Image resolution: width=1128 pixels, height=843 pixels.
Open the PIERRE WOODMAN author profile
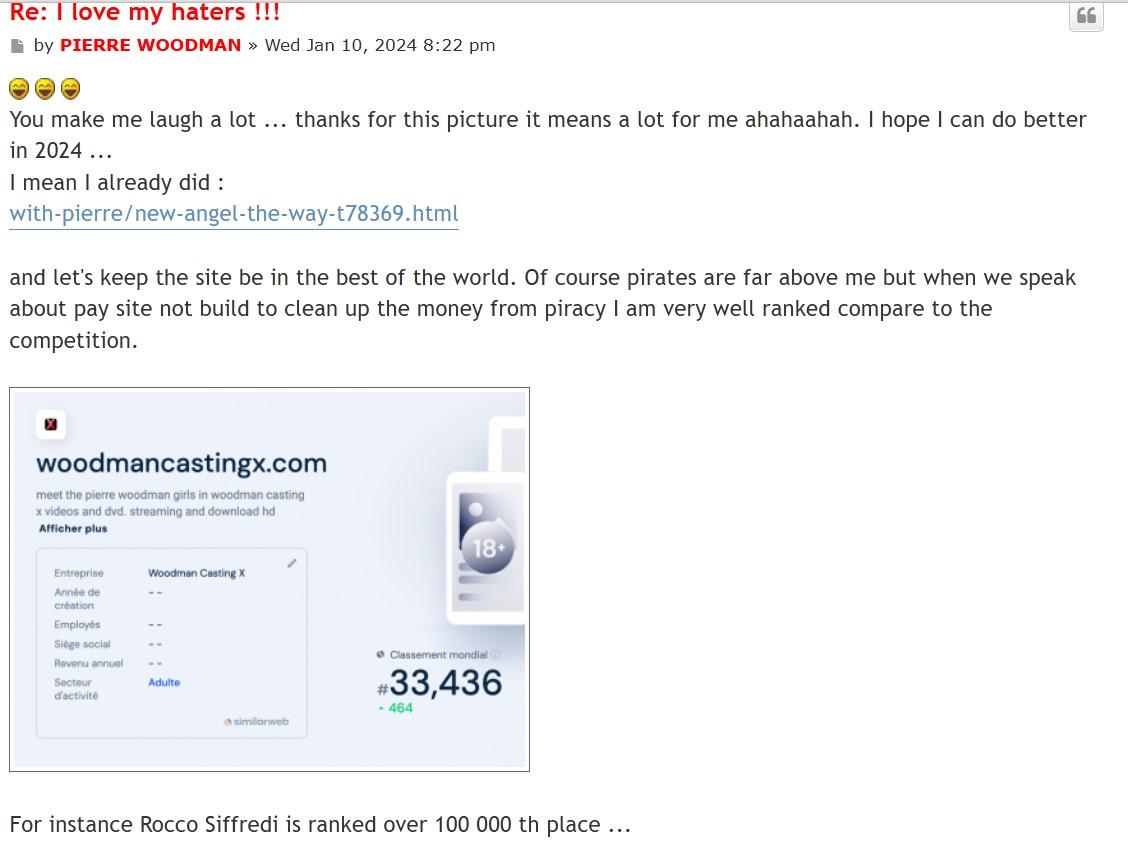coord(150,45)
